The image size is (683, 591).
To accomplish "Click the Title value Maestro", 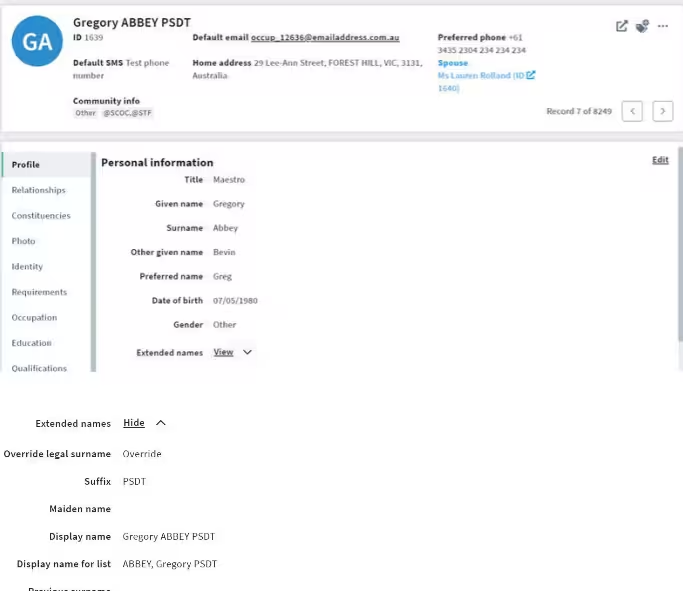I will (229, 179).
